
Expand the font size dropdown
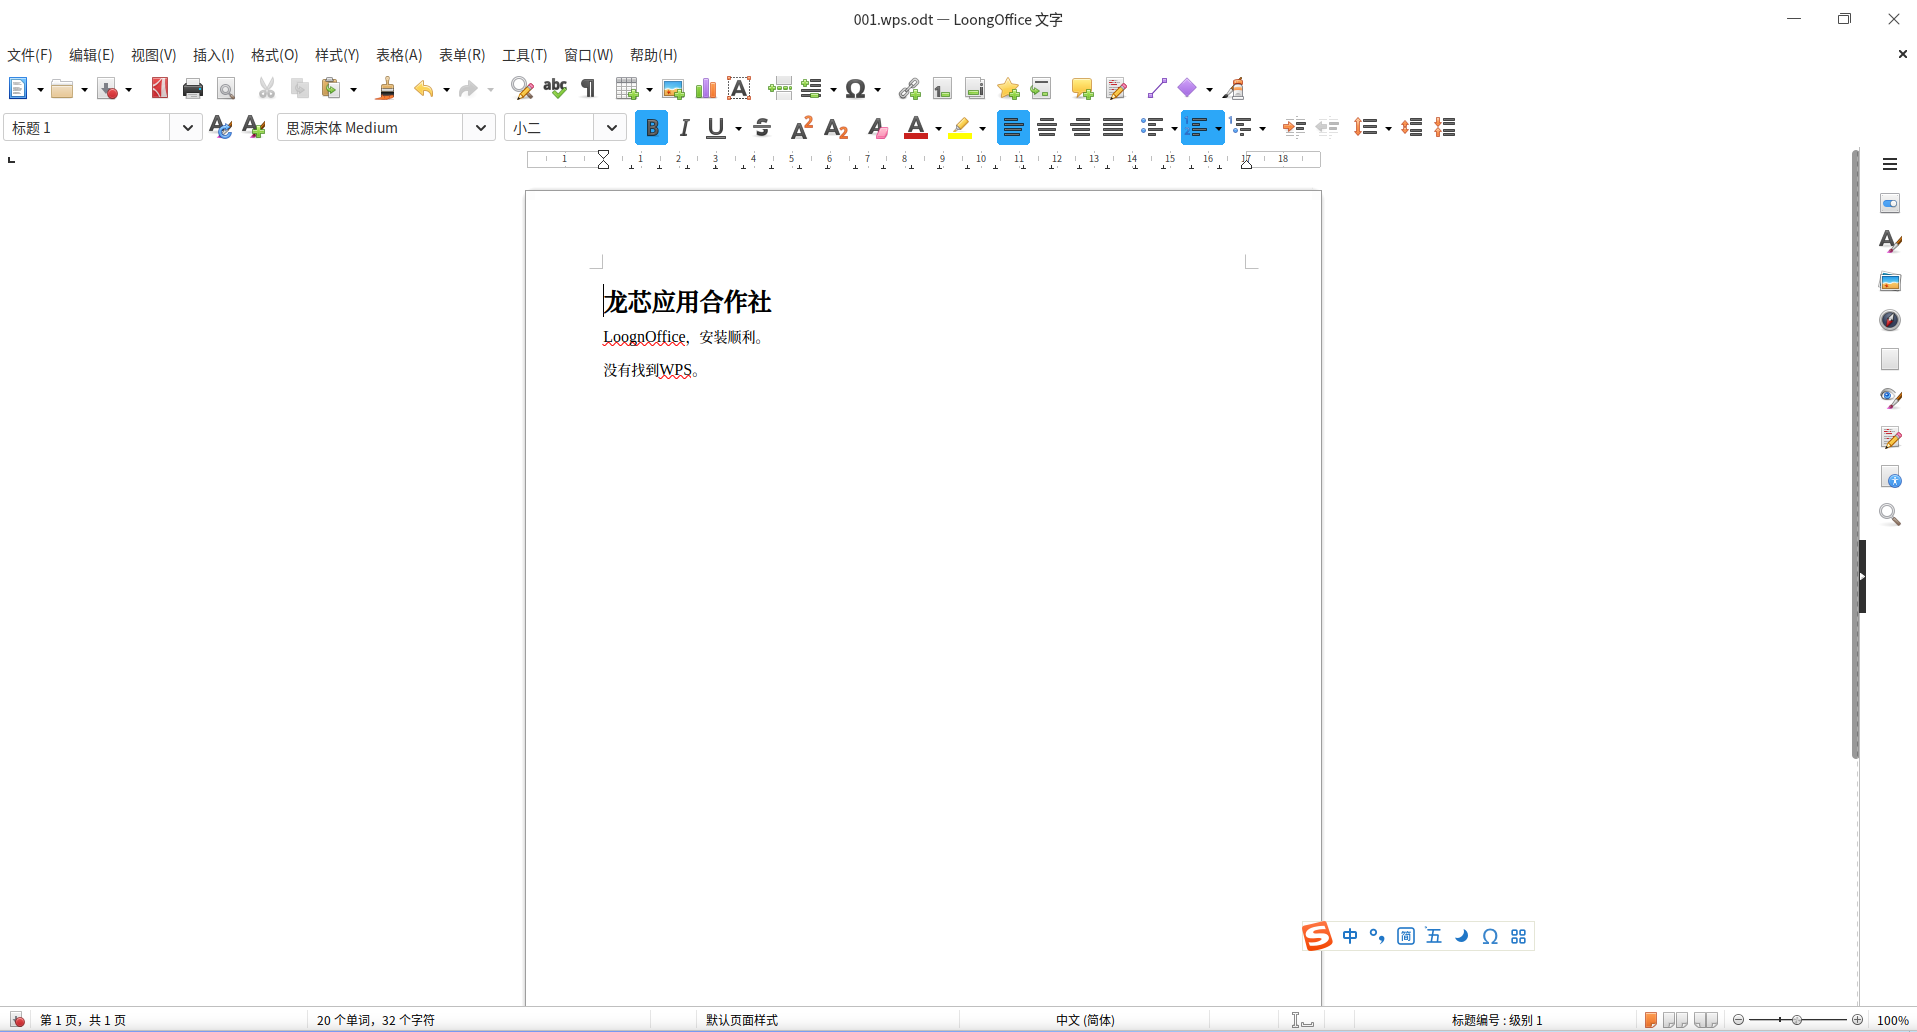click(x=611, y=127)
